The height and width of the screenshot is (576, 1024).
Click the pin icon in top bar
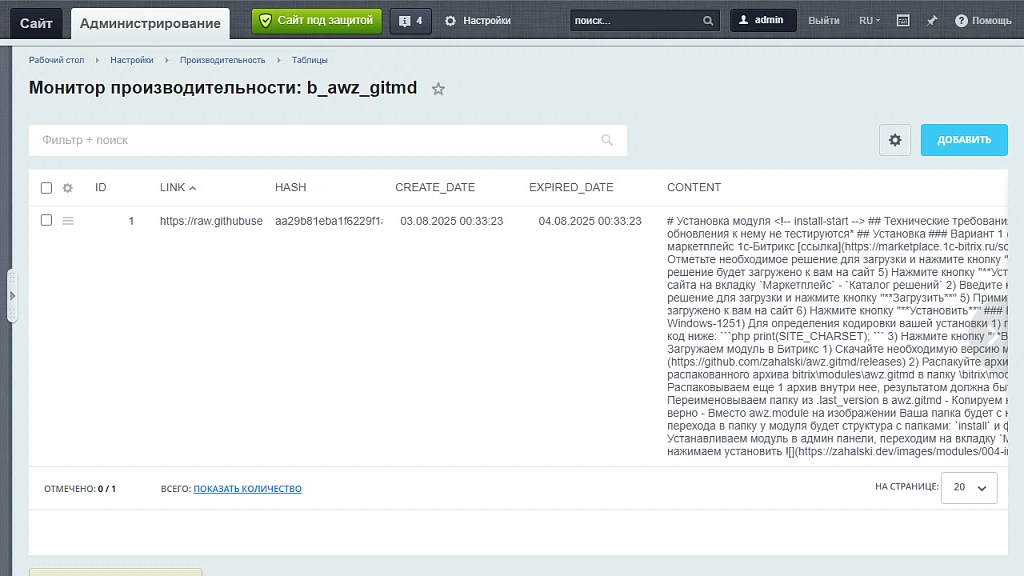pyautogui.click(x=932, y=21)
